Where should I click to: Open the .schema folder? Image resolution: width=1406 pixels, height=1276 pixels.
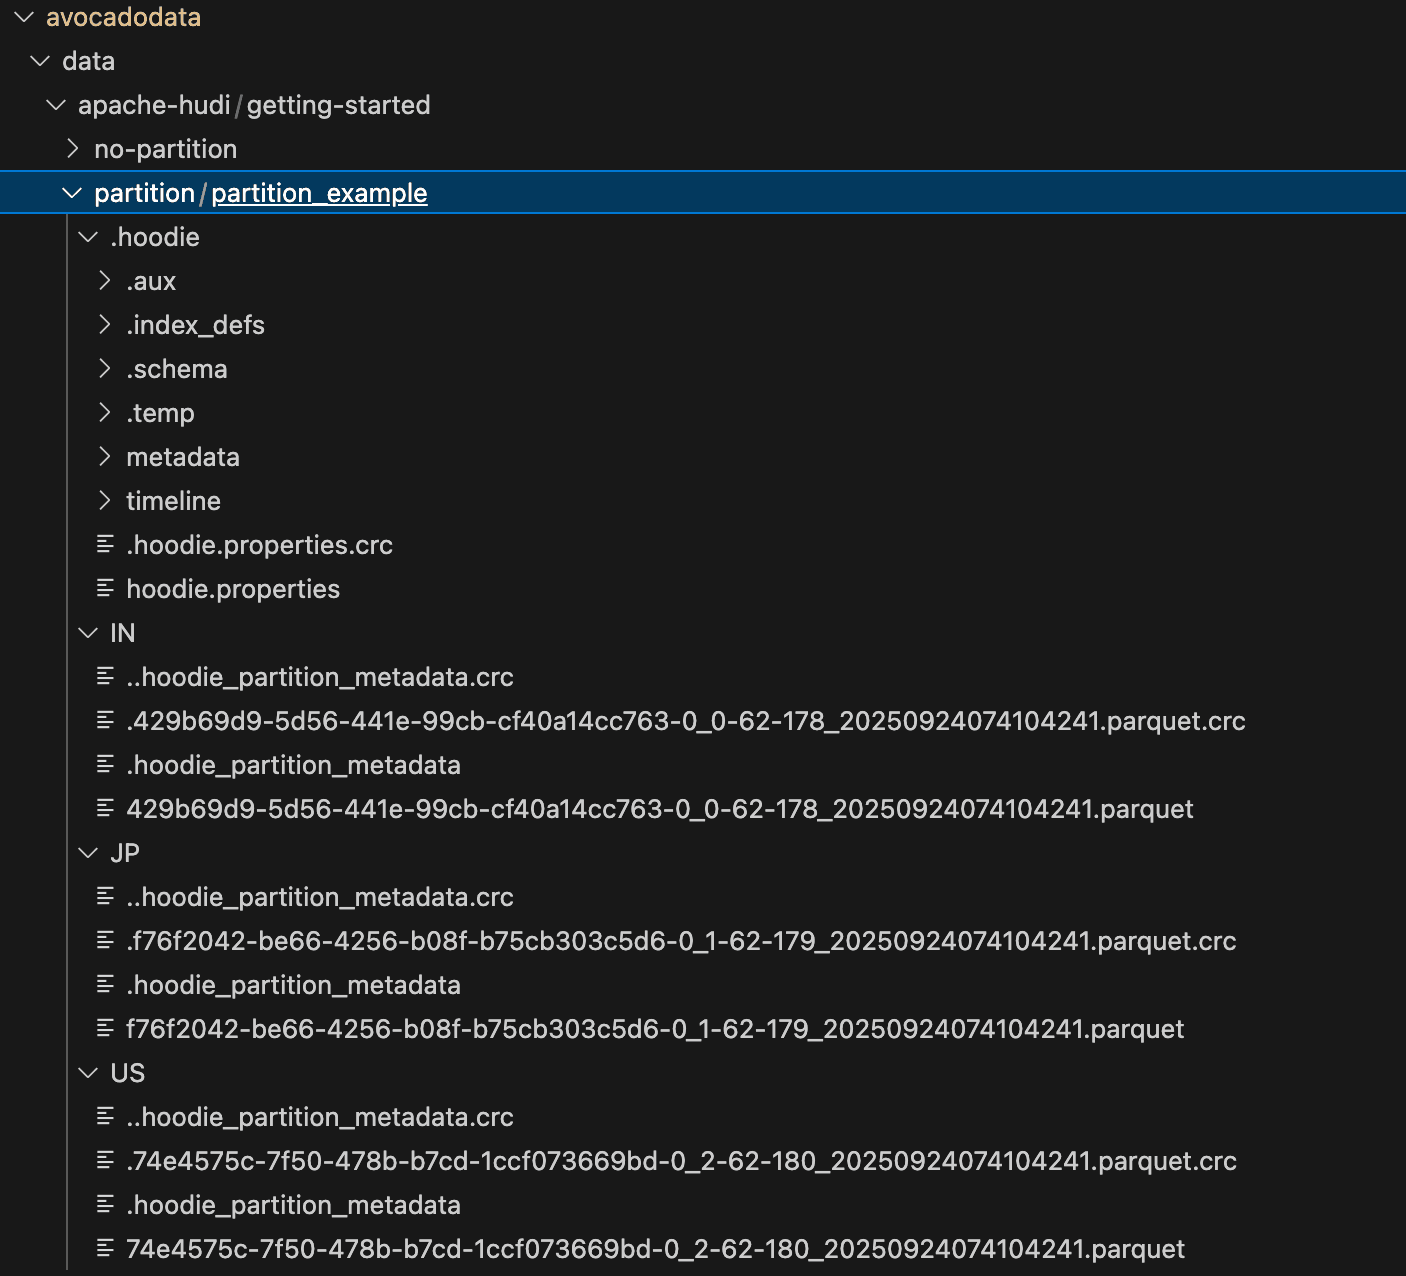tap(177, 368)
